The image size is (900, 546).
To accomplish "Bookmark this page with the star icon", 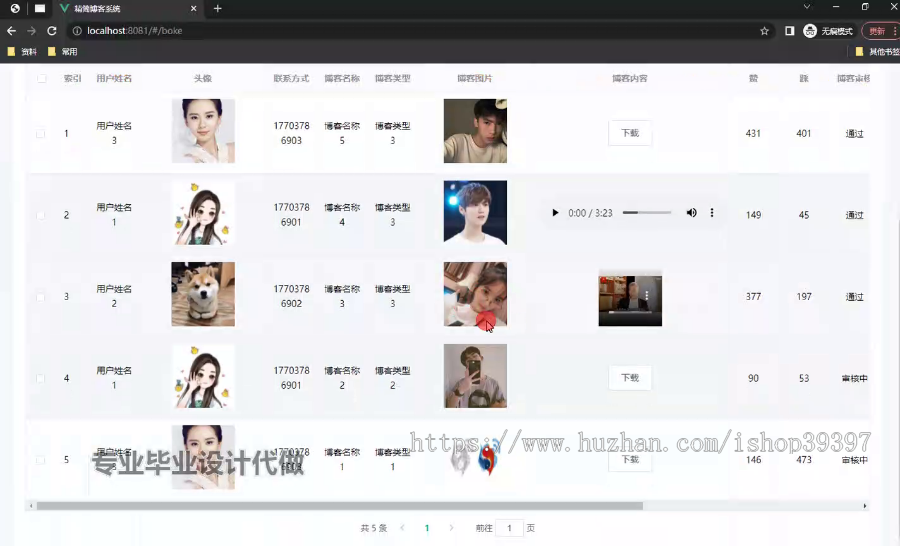I will pyautogui.click(x=764, y=31).
